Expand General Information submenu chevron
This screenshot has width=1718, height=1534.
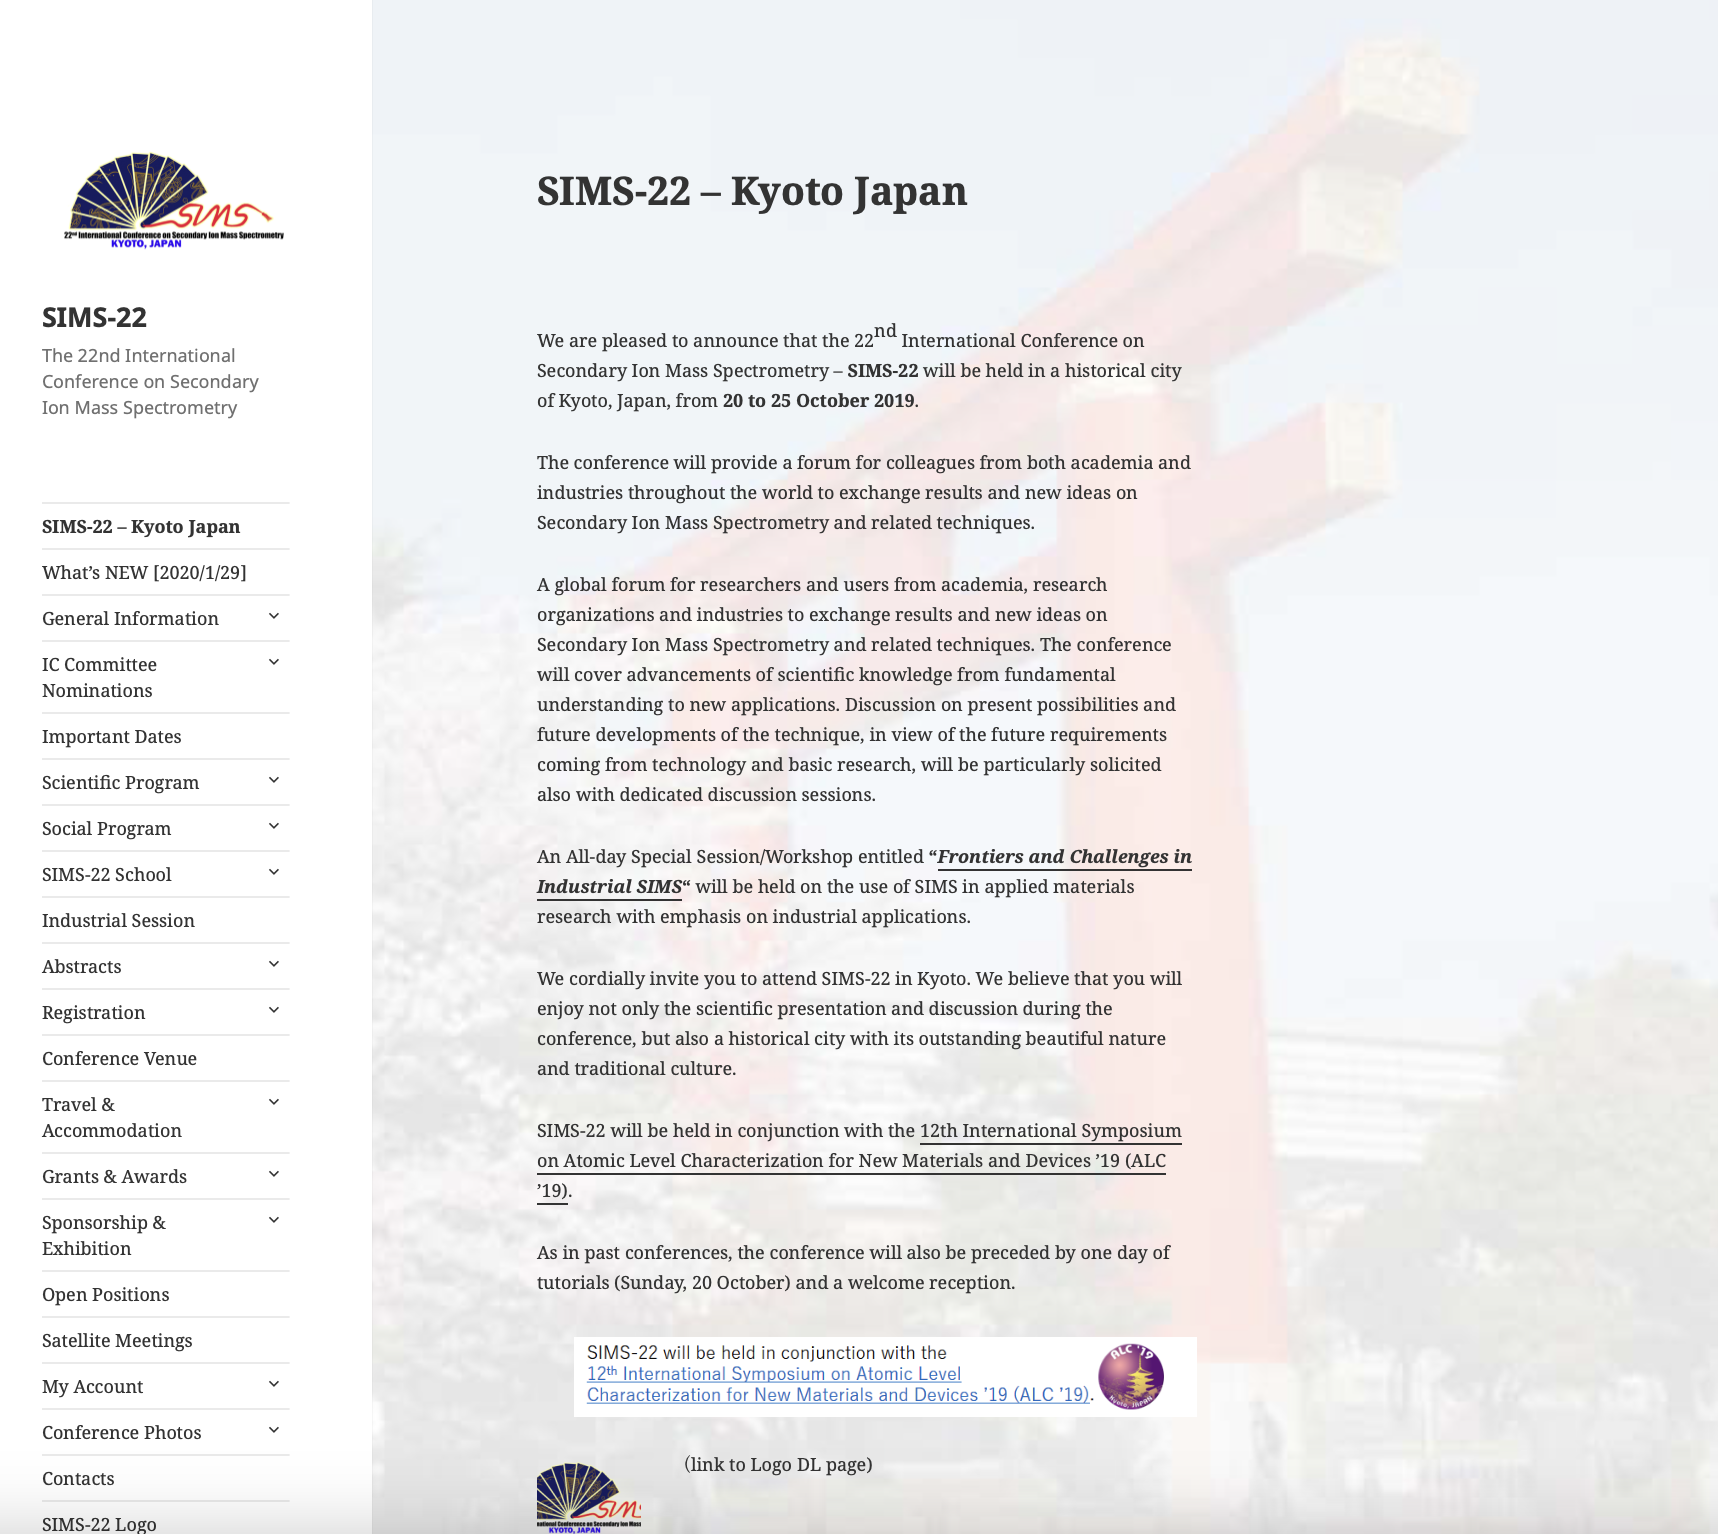point(274,617)
